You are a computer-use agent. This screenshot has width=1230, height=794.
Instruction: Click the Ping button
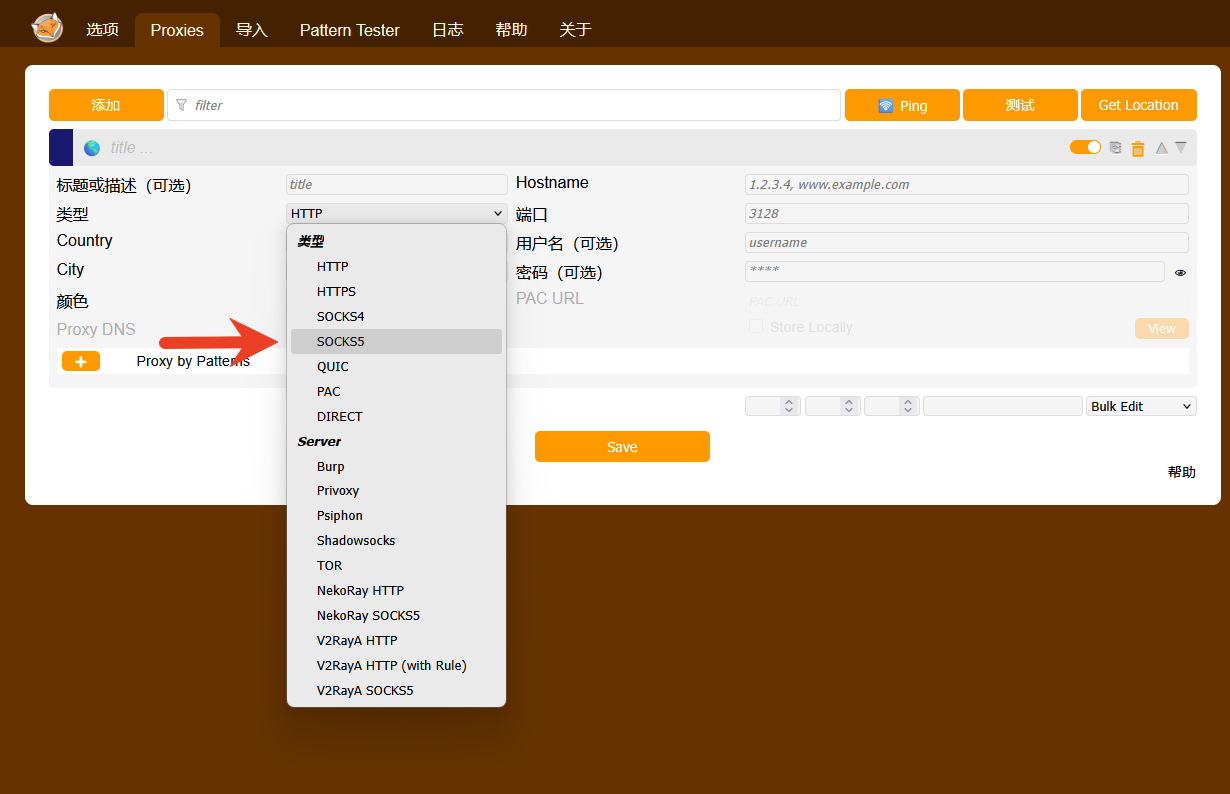click(x=902, y=105)
